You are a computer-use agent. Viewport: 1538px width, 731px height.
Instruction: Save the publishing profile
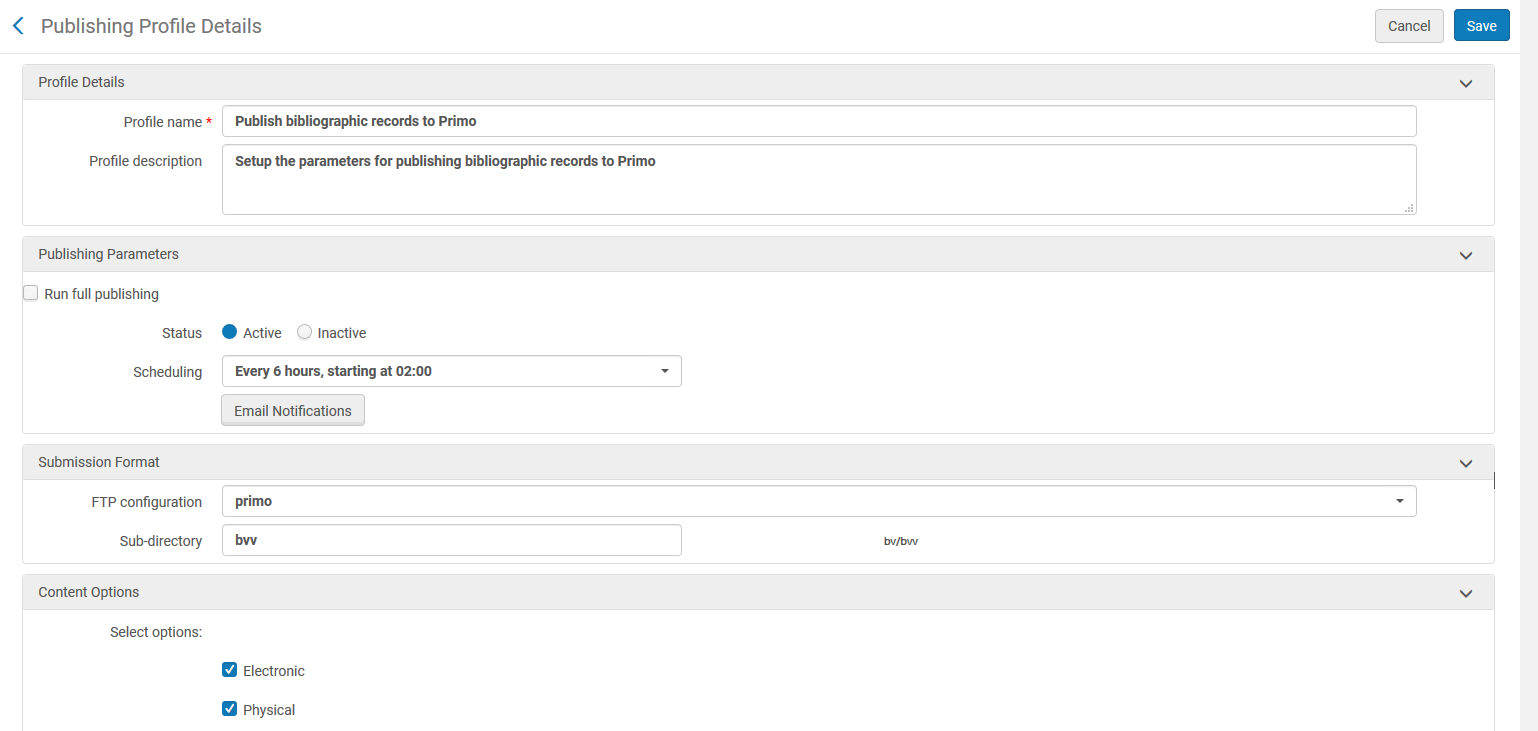point(1481,26)
